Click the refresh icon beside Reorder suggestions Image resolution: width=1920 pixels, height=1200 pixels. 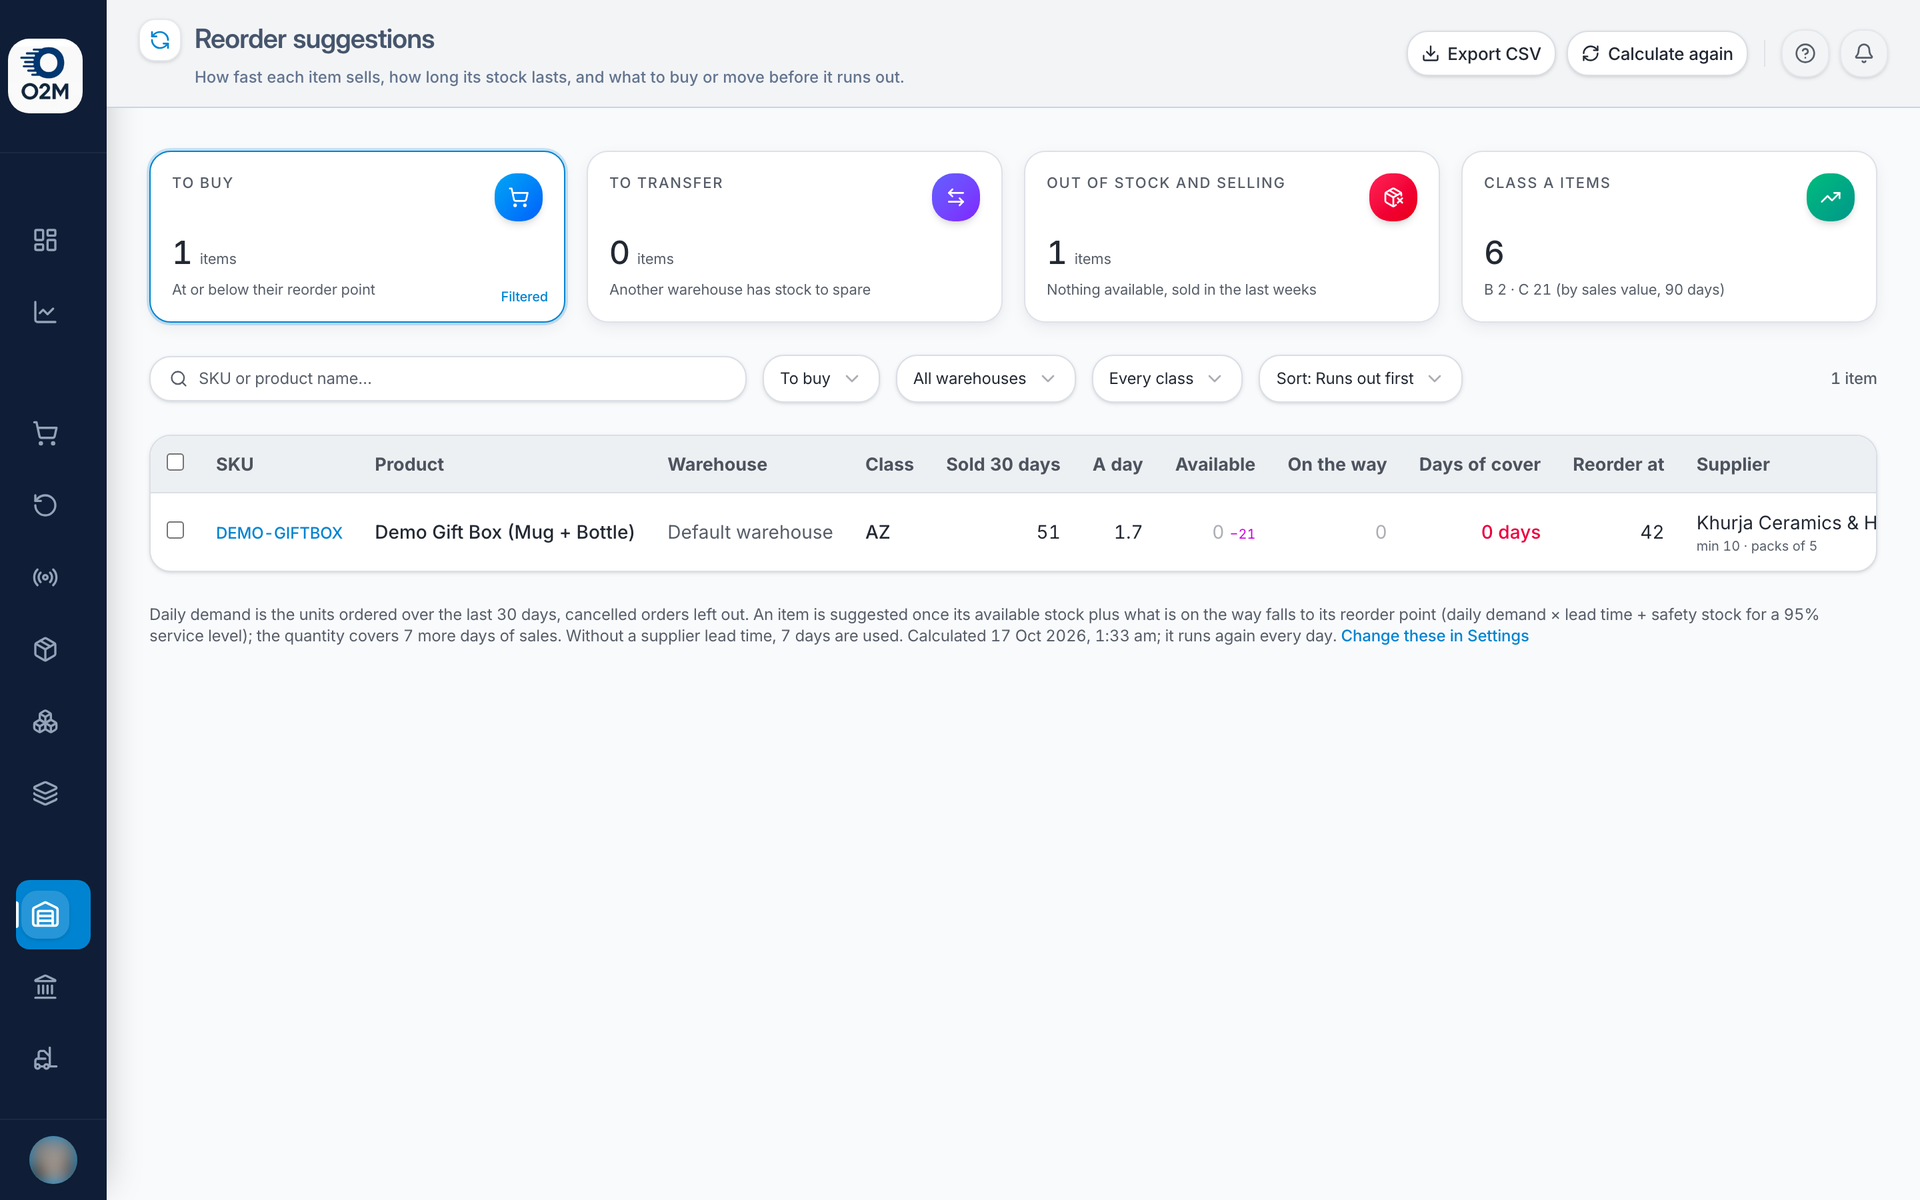[160, 40]
